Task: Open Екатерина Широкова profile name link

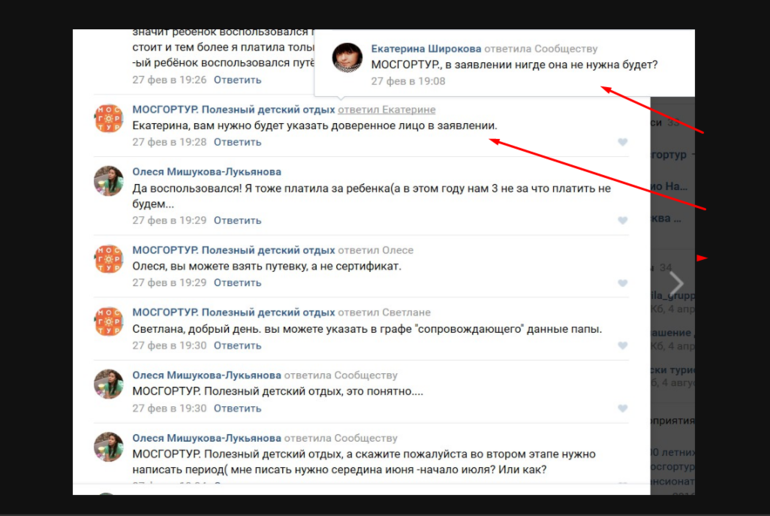Action: coord(426,49)
